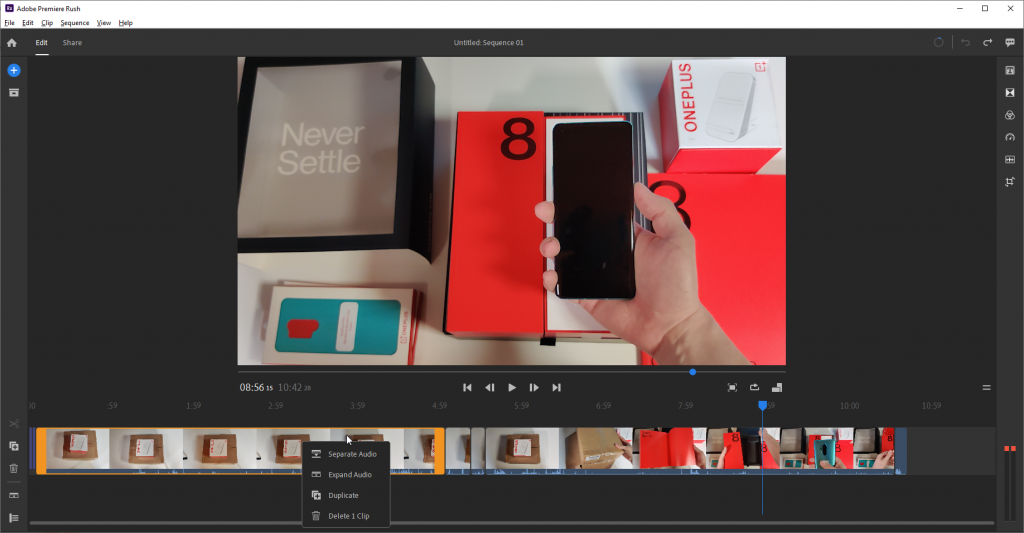Screen dimensions: 1024x533
Task: Open the Project panel icon
Action: click(14, 93)
